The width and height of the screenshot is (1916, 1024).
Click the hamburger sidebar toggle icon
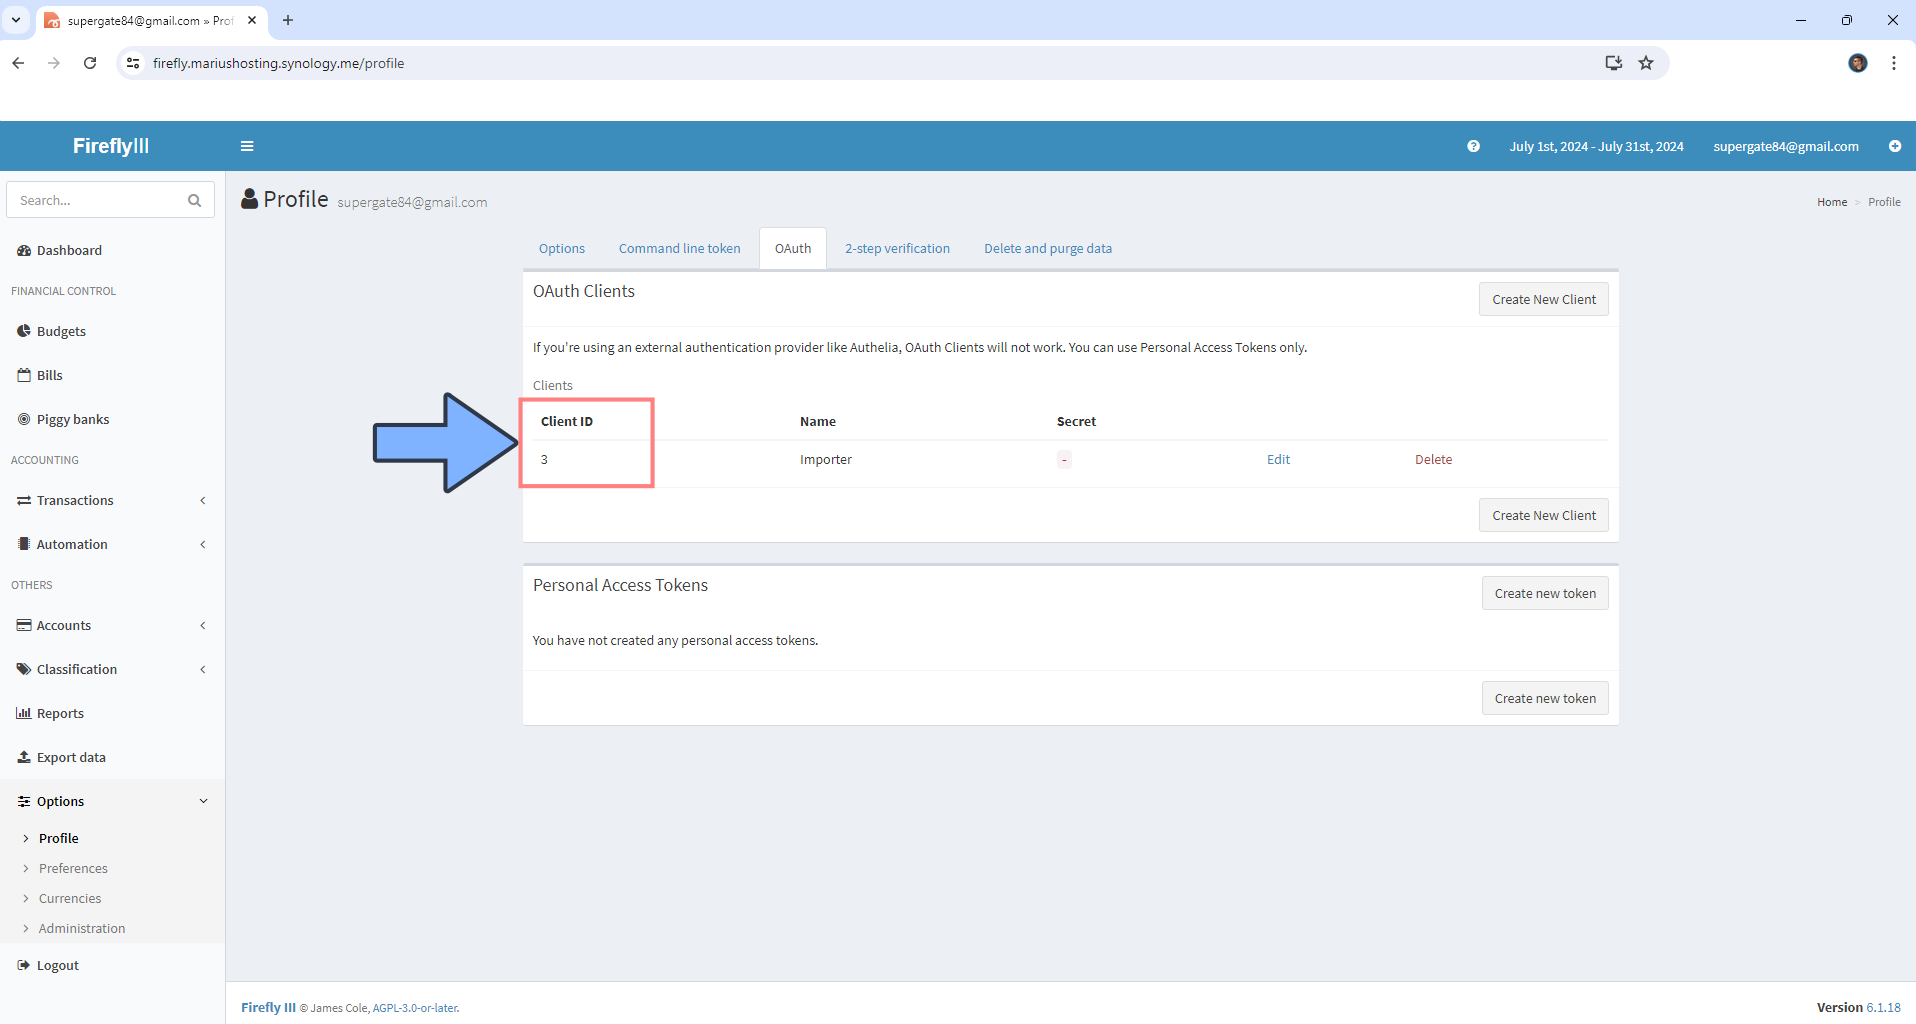pyautogui.click(x=247, y=146)
